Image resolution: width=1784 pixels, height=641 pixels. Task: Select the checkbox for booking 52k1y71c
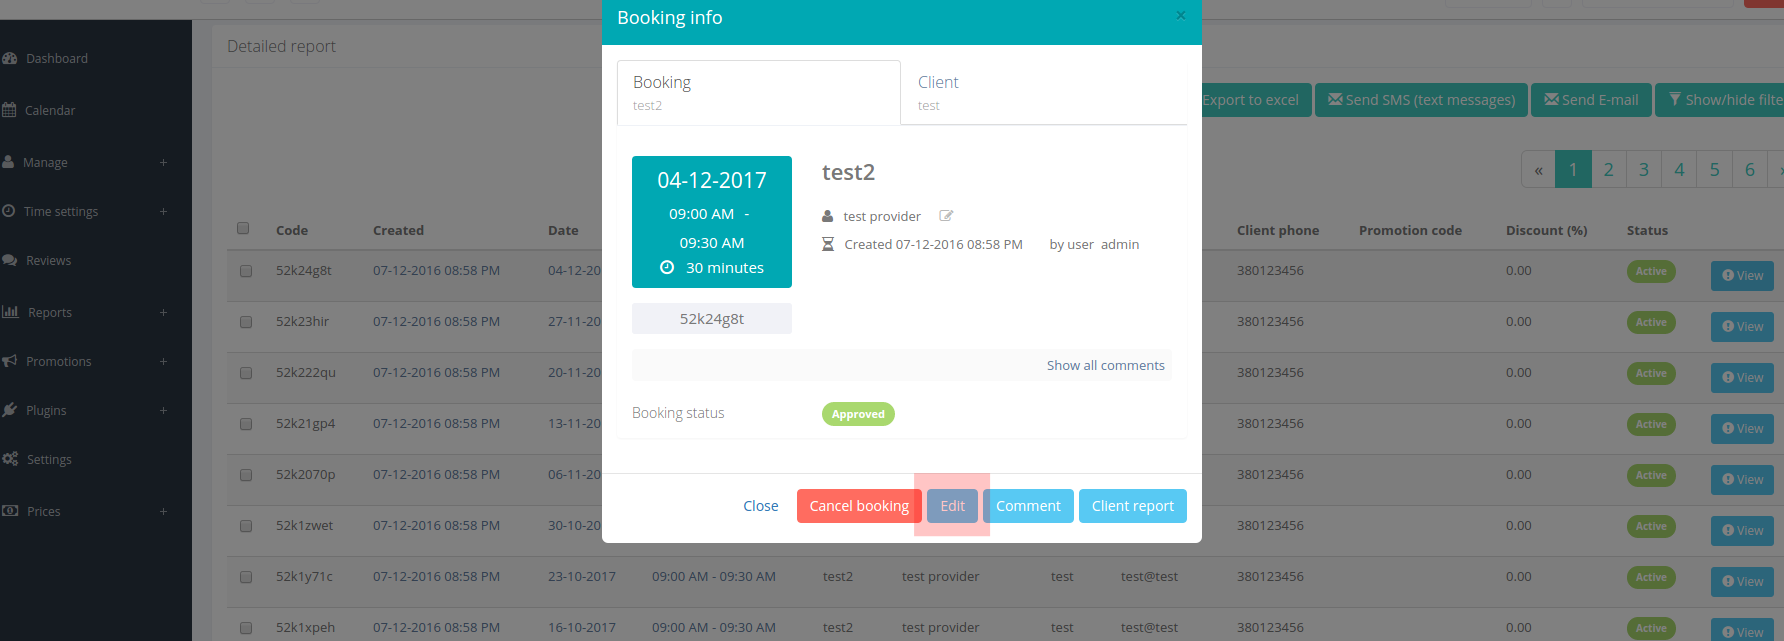[246, 577]
